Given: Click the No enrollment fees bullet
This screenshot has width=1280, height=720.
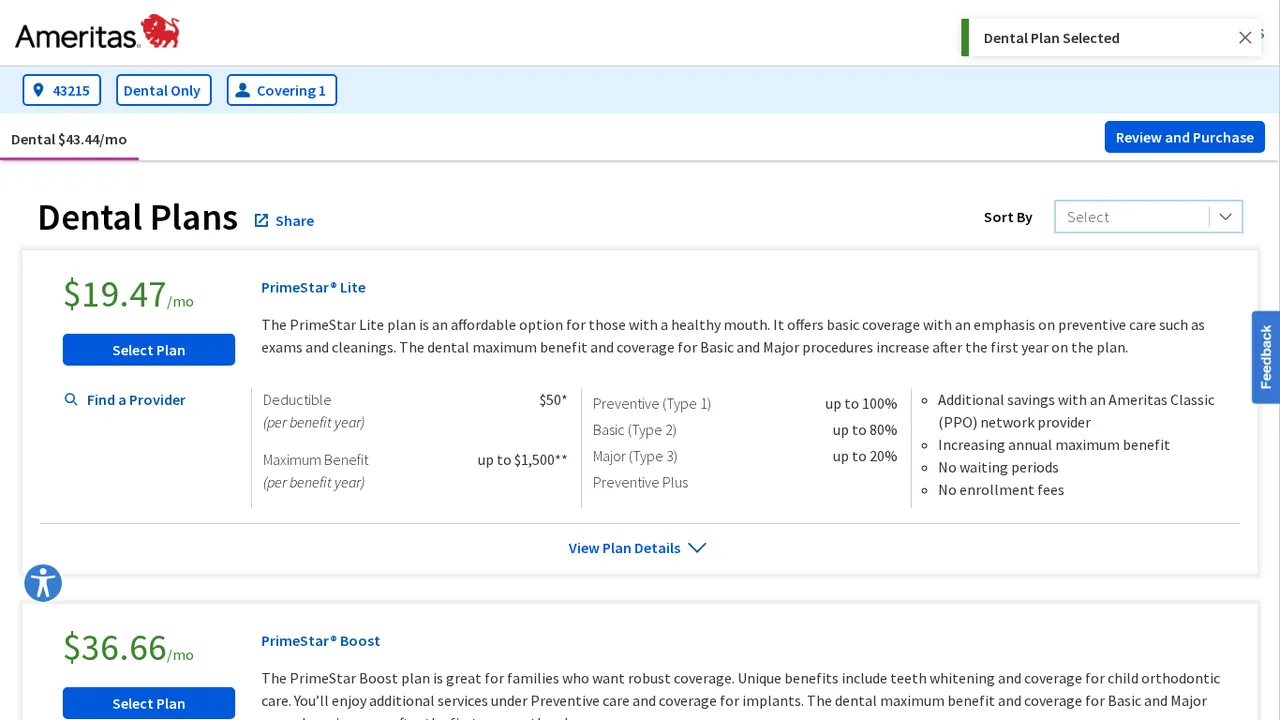Looking at the screenshot, I should (1001, 490).
